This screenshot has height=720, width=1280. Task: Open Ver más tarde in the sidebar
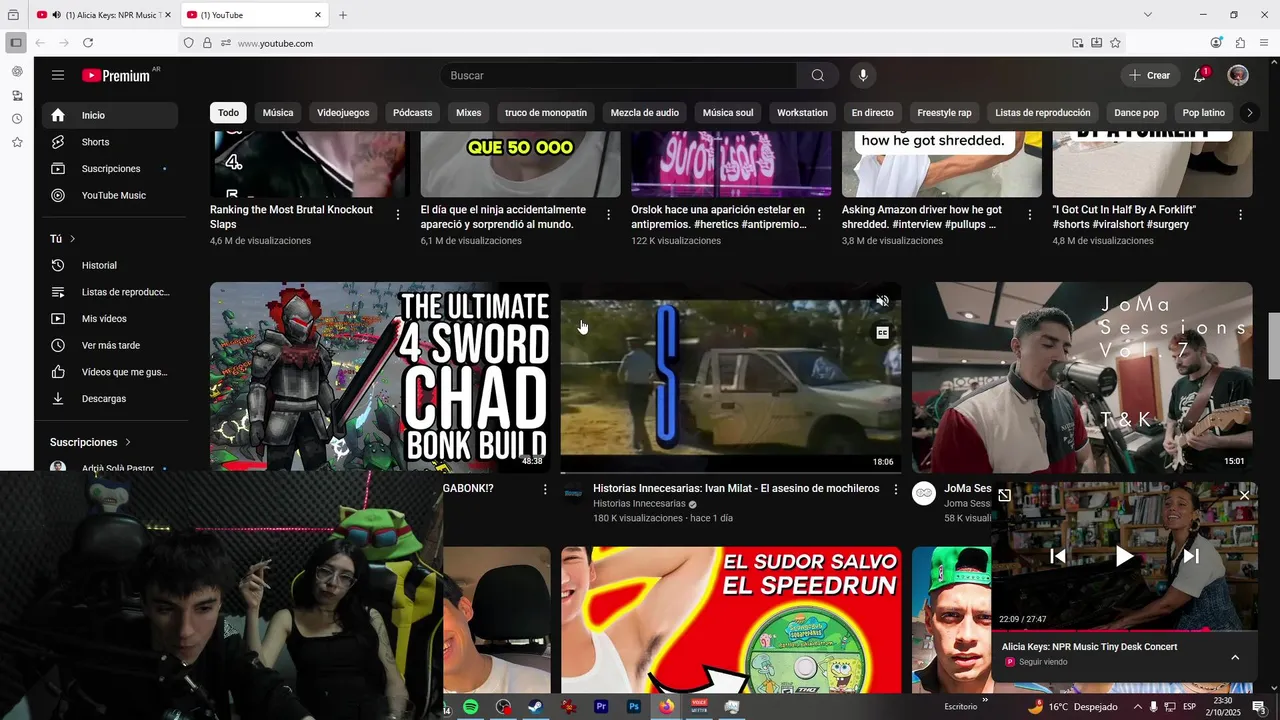point(110,345)
